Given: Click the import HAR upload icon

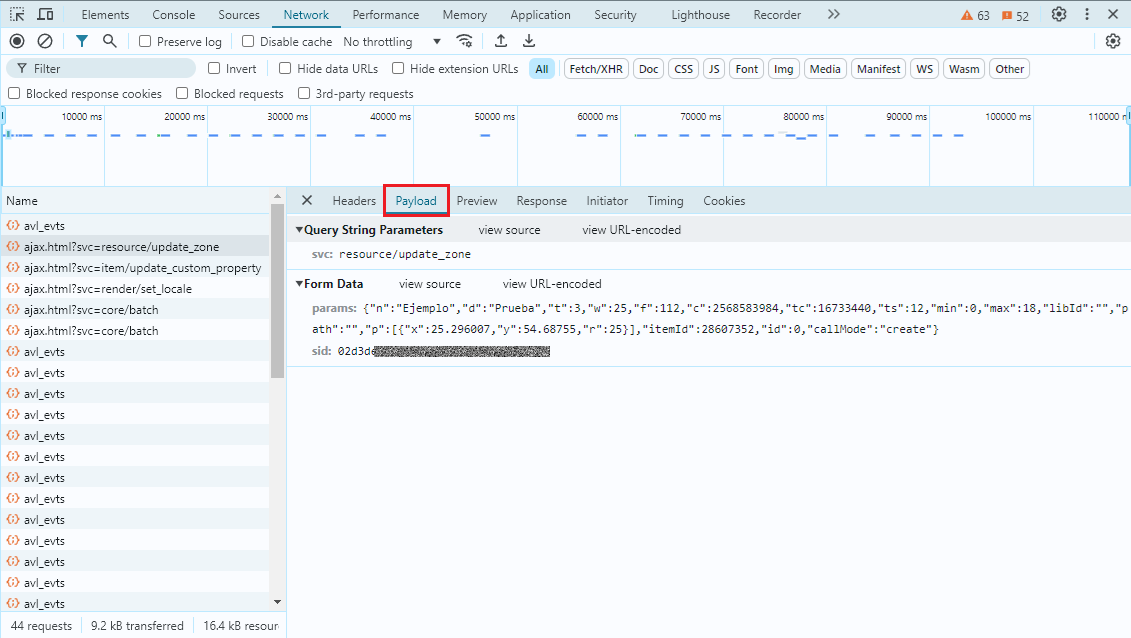Looking at the screenshot, I should pyautogui.click(x=501, y=41).
